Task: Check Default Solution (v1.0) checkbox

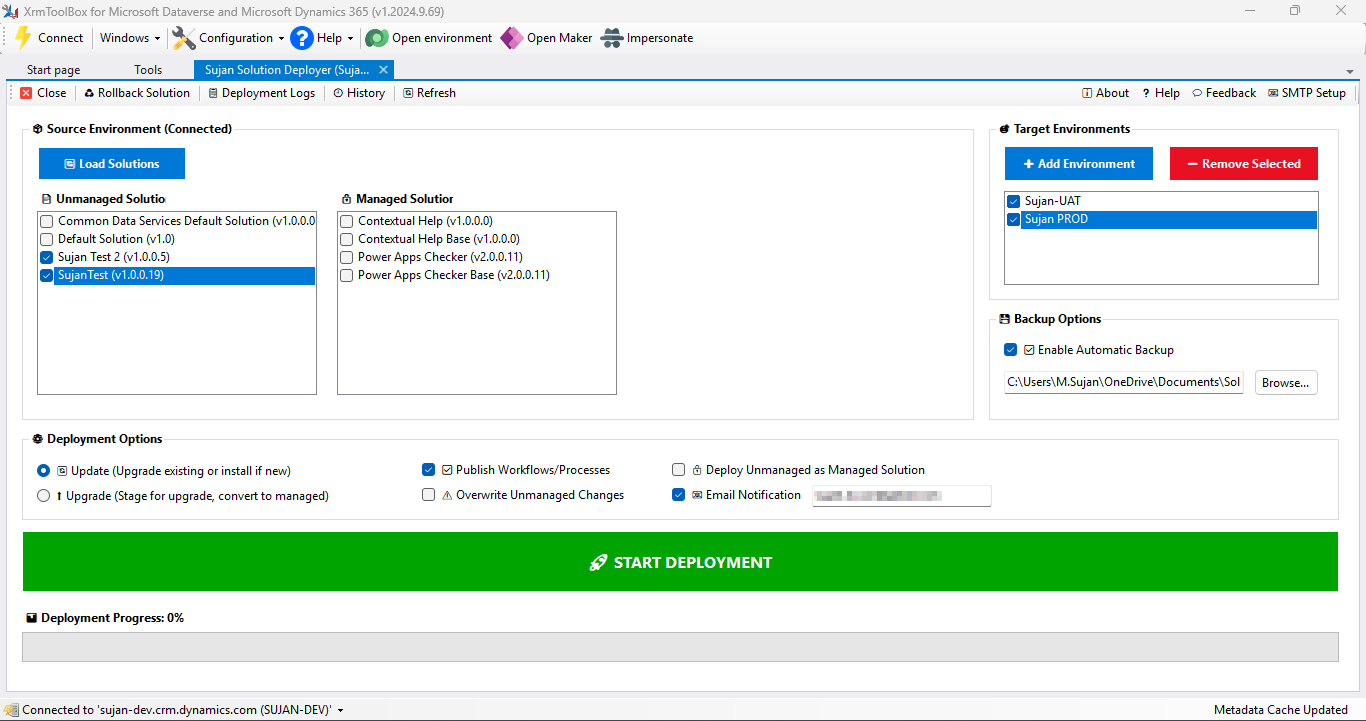Action: point(46,239)
